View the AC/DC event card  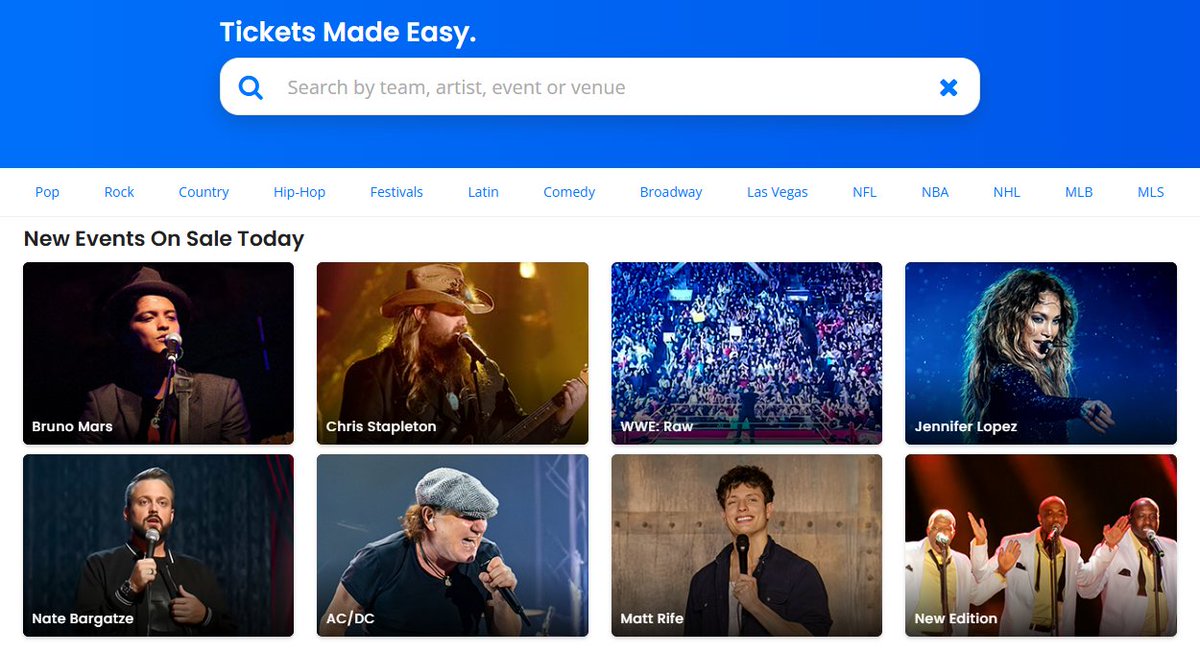[x=452, y=545]
